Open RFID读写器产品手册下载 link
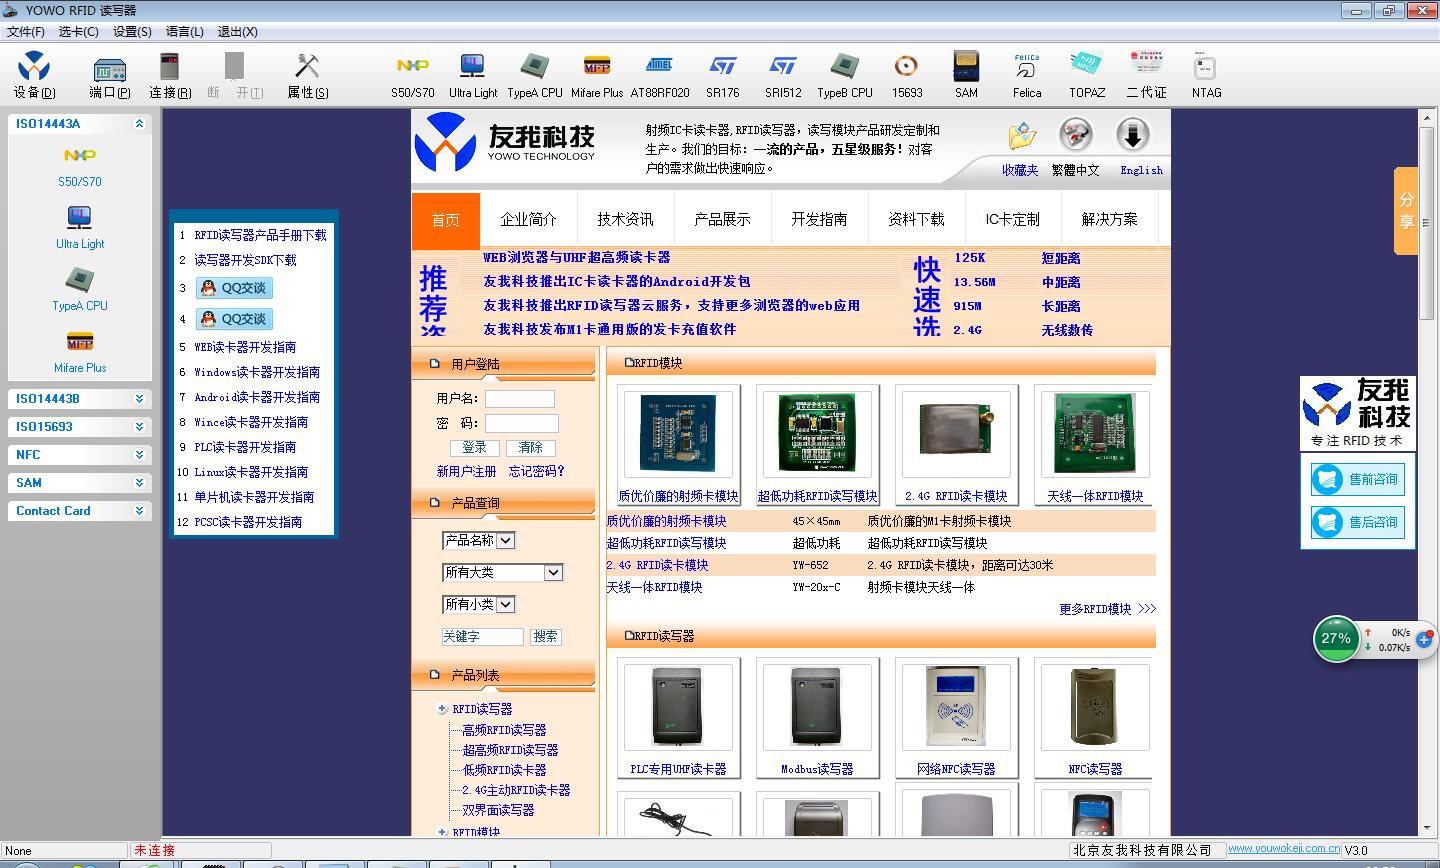The height and width of the screenshot is (868, 1440). coord(260,236)
